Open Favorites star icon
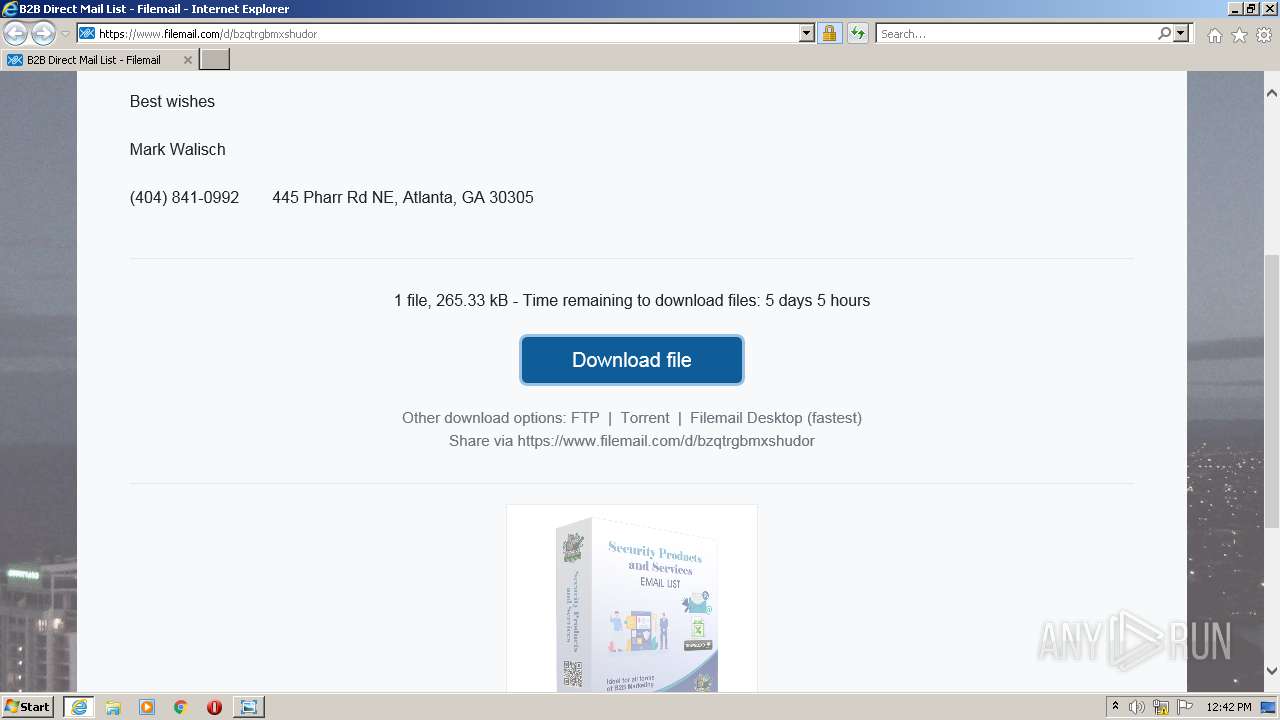This screenshot has width=1280, height=720. [1239, 35]
